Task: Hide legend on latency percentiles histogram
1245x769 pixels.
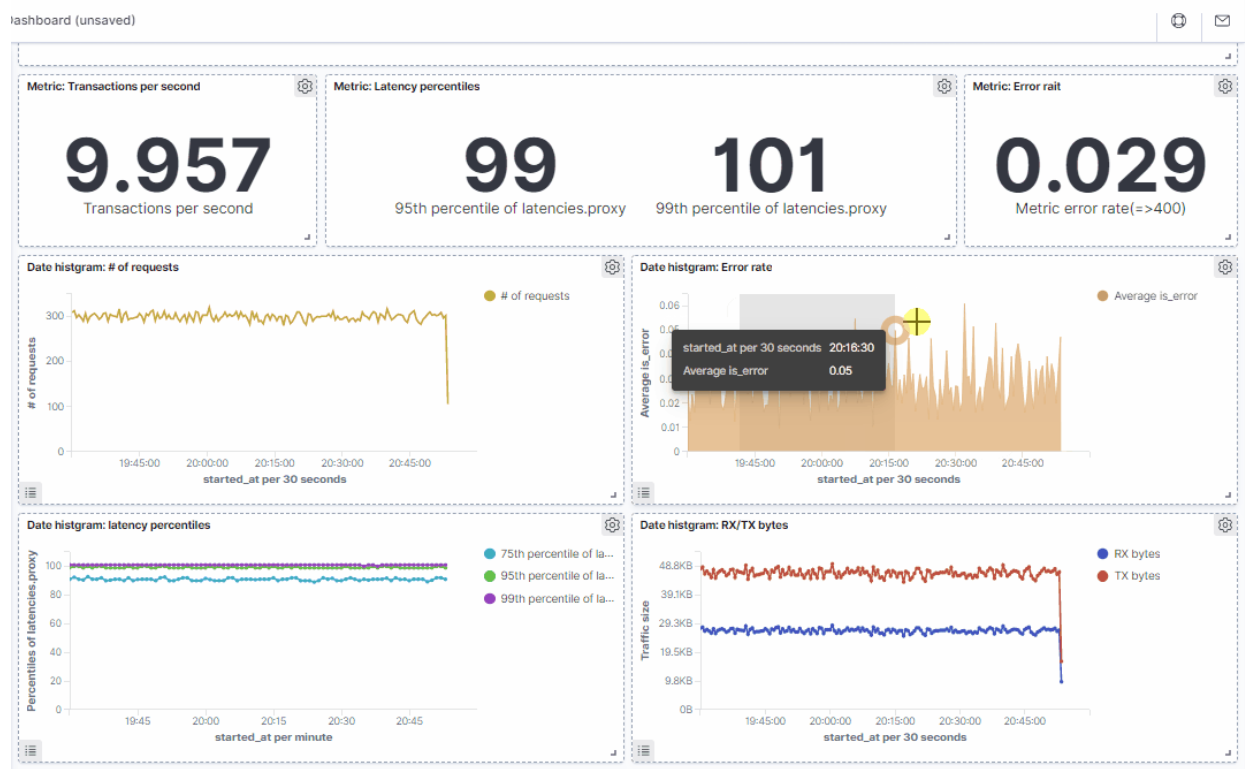Action: click(31, 750)
